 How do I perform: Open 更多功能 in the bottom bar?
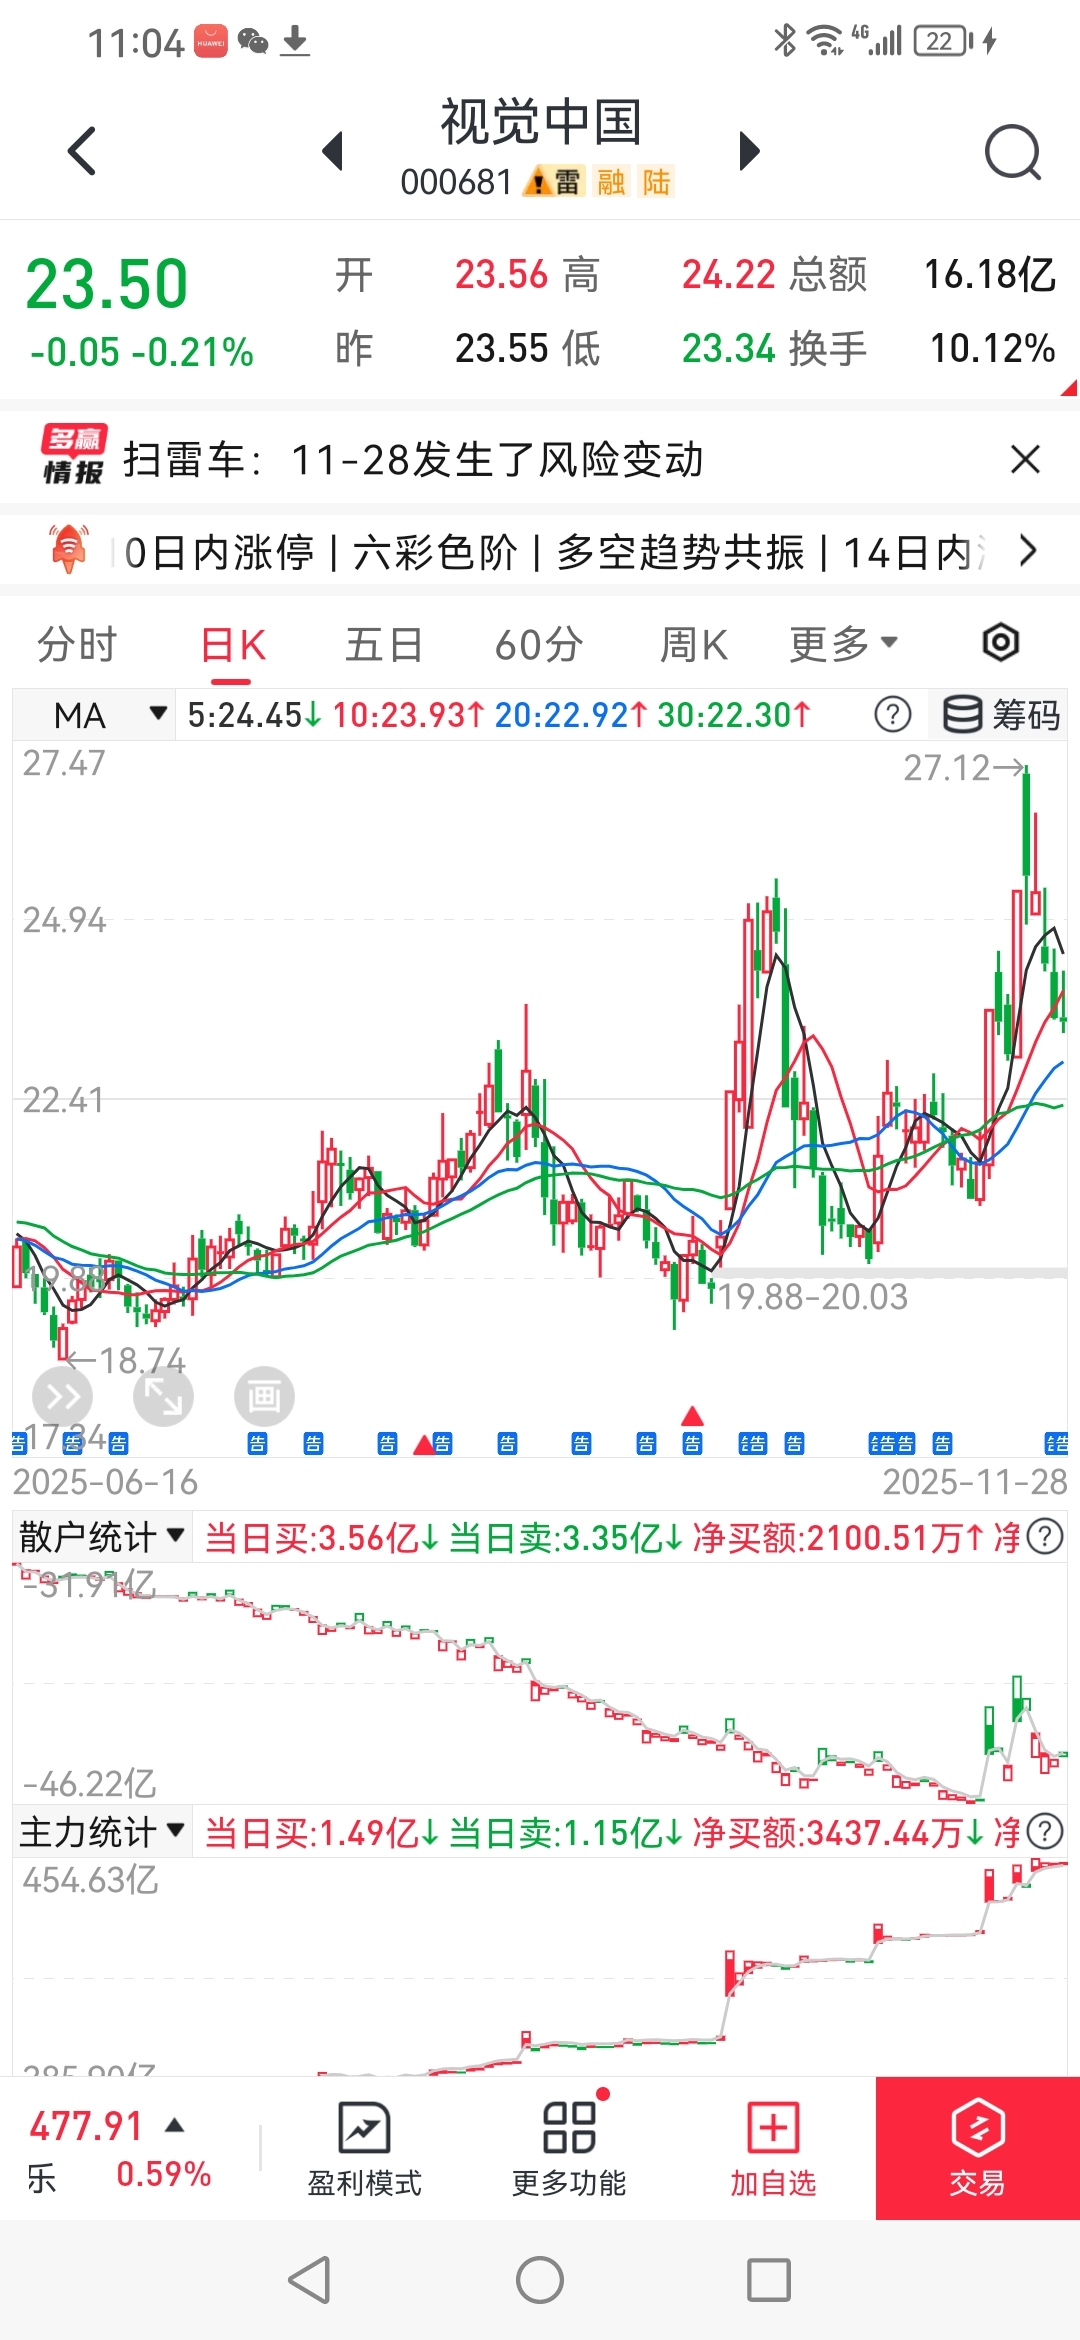(569, 2148)
